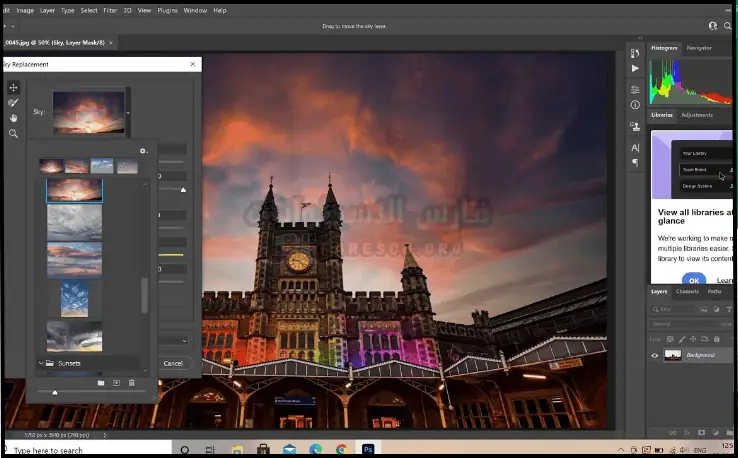This screenshot has height=458, width=738.
Task: Open the Character panel icon
Action: point(635,147)
